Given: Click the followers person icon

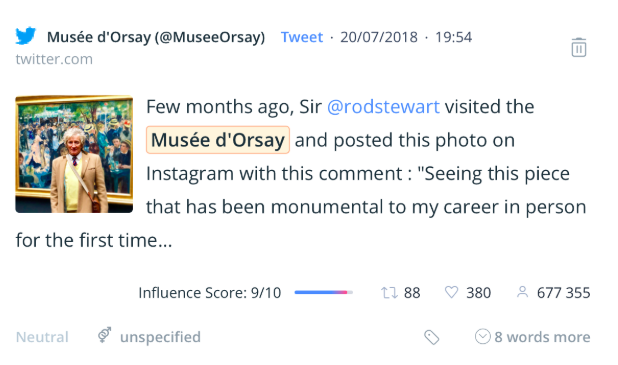Looking at the screenshot, I should pyautogui.click(x=522, y=292).
